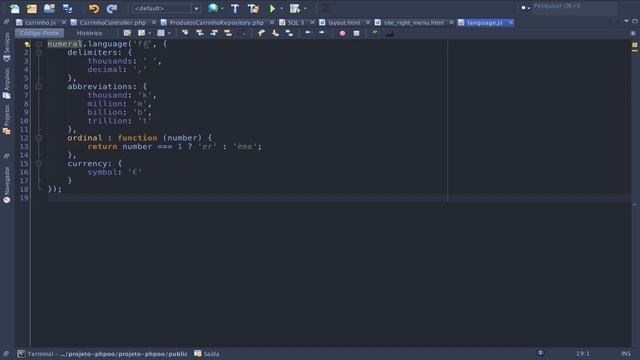Viewport: 640px width, 360px height.
Task: Click the Next Bookmark icon
Action: coord(276,33)
